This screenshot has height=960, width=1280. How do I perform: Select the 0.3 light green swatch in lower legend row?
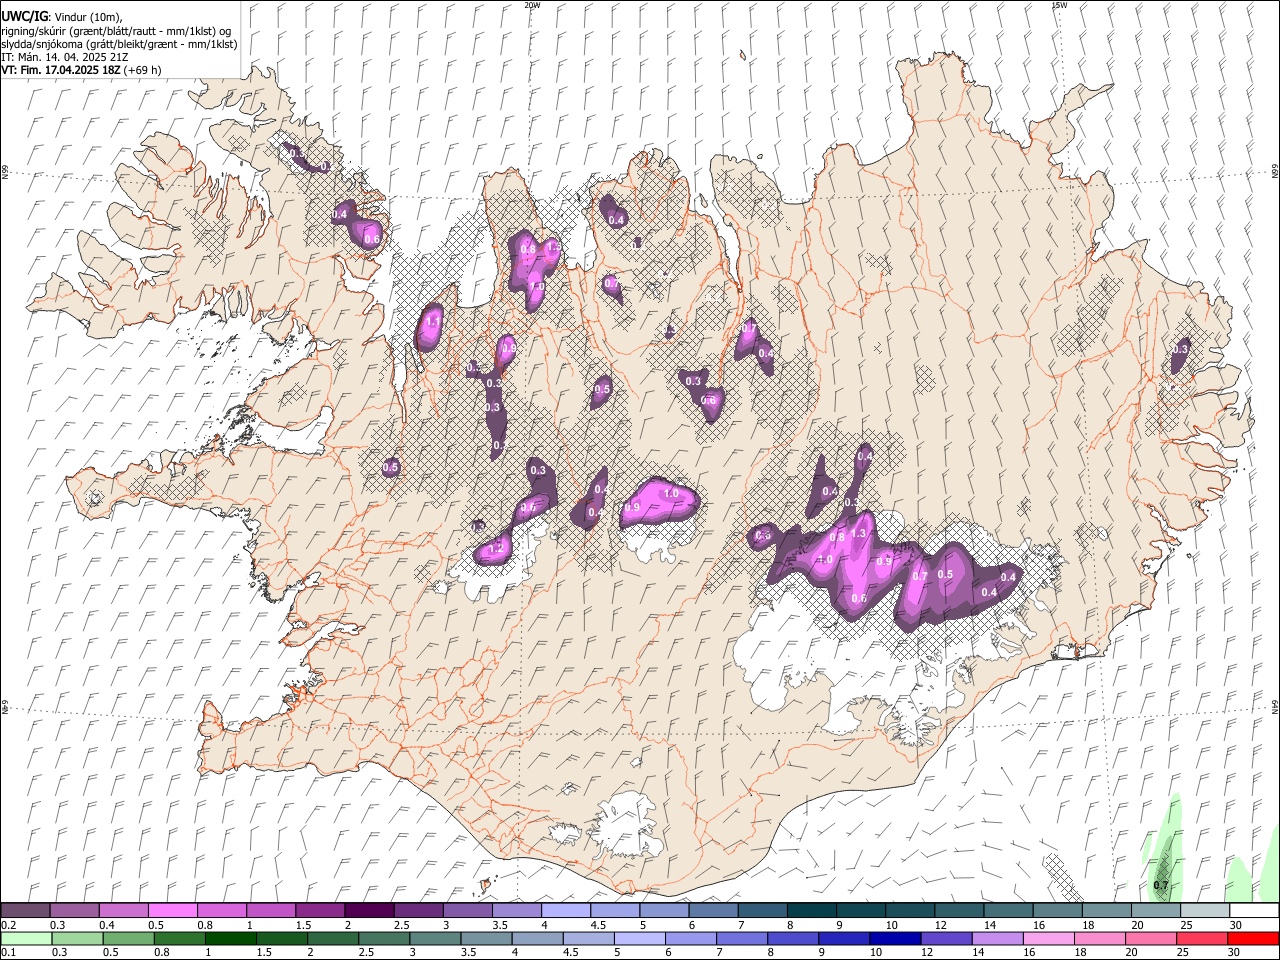(77, 938)
